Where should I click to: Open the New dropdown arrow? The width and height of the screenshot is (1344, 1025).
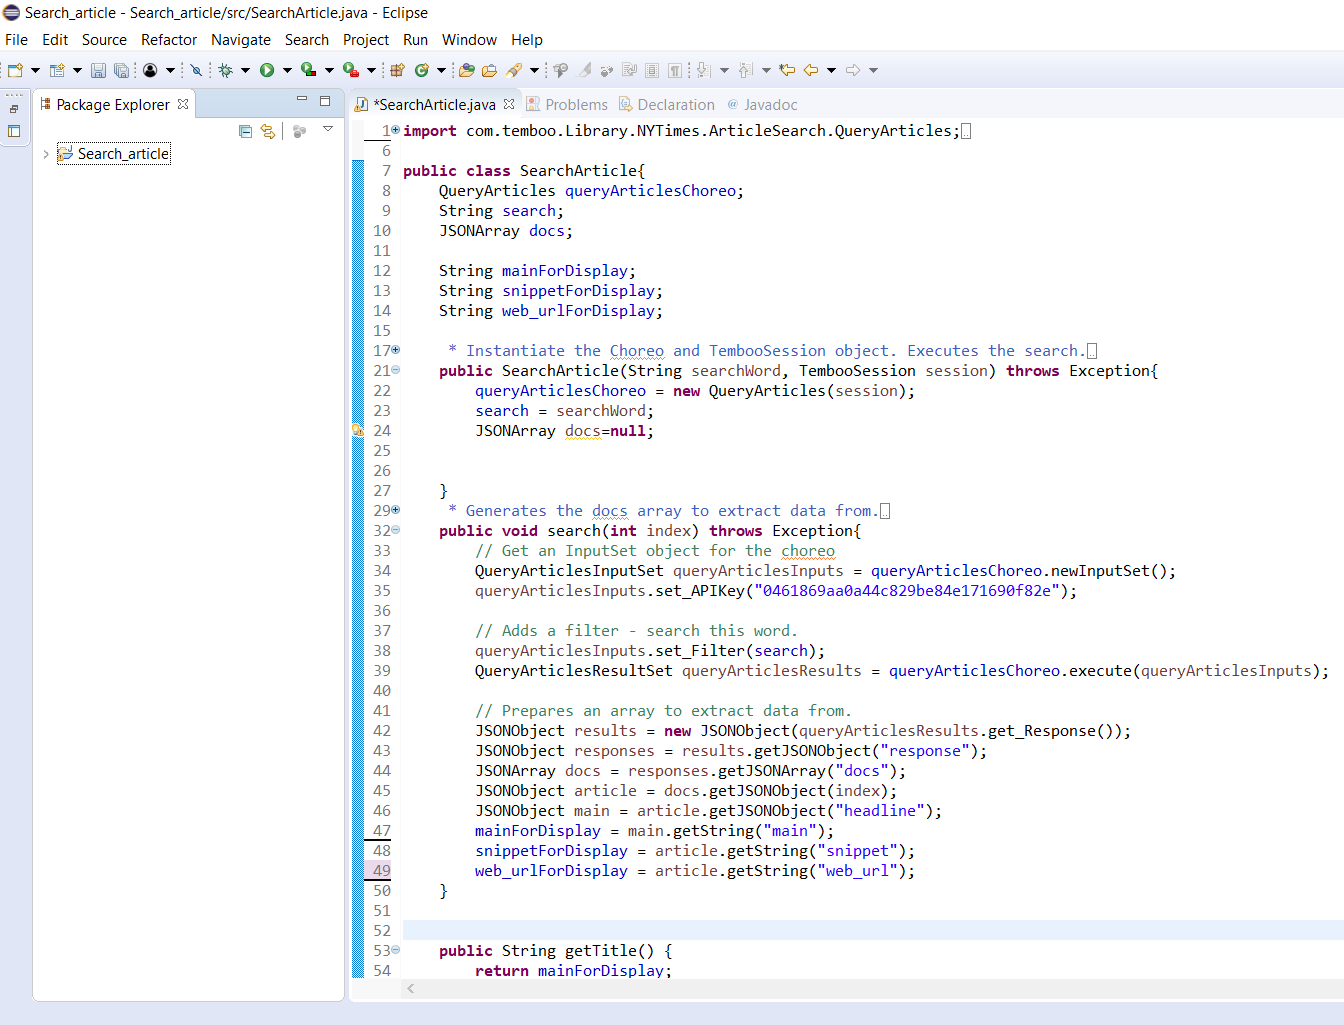(x=35, y=70)
